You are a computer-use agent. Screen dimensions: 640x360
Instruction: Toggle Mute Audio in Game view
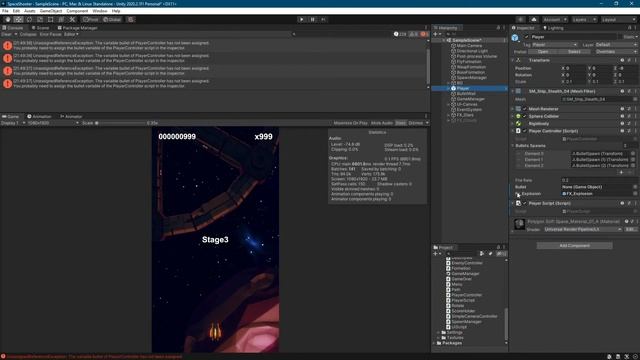coord(382,123)
